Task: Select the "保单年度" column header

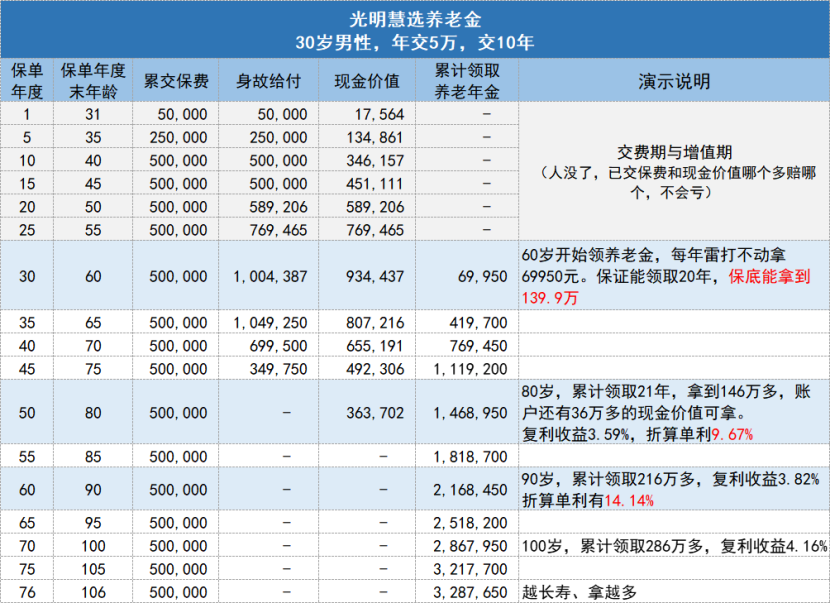Action: (27, 81)
